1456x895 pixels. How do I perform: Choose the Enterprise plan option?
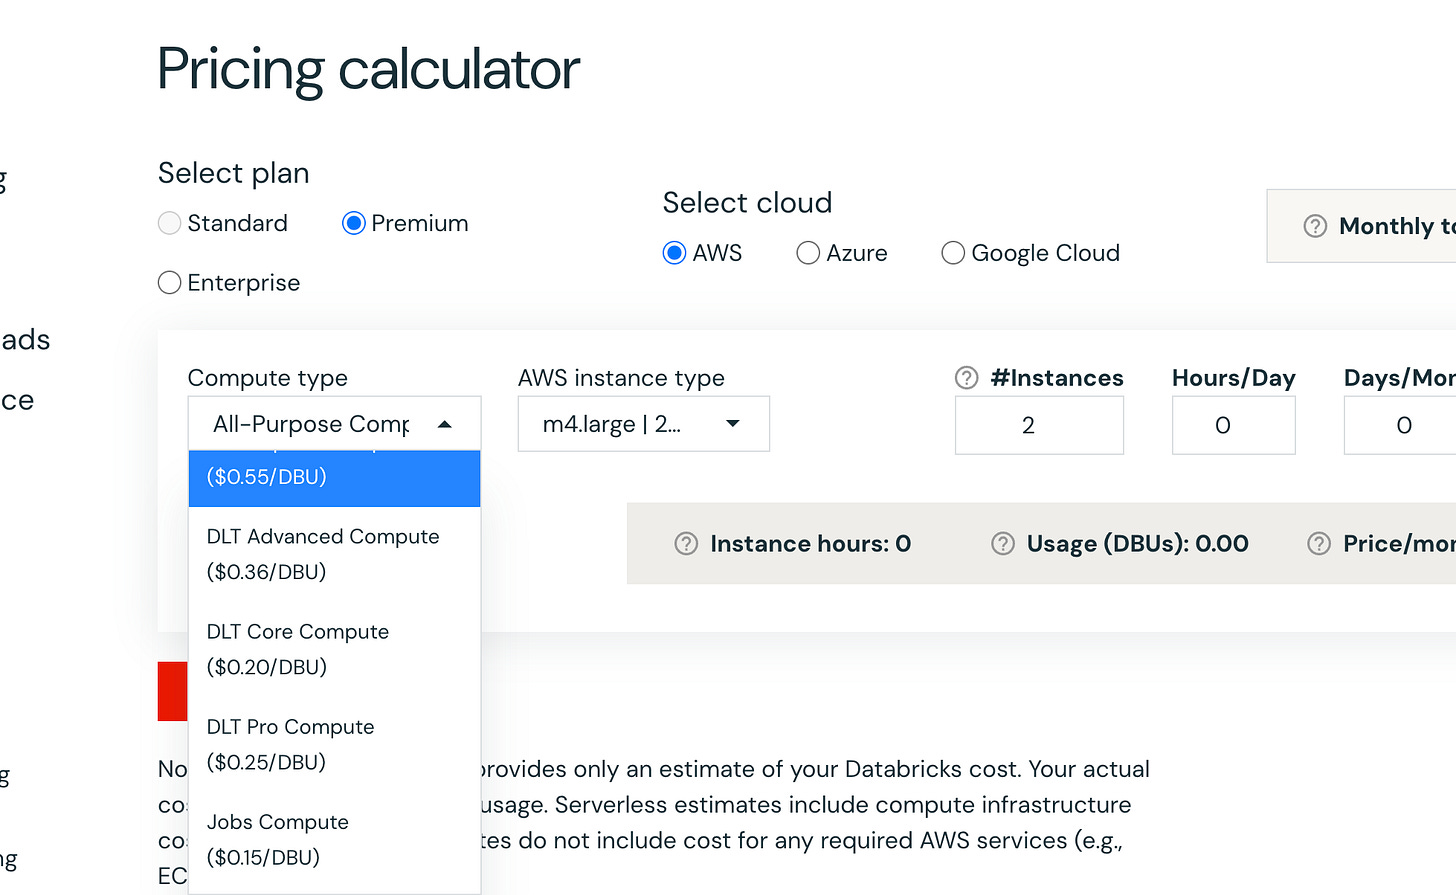pos(170,283)
